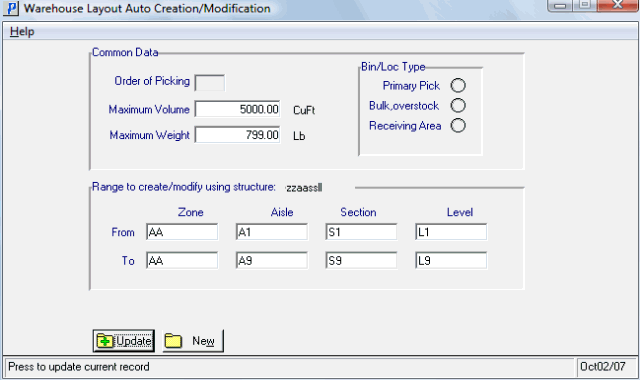Click the Level column heading
Viewport: 640px width, 380px height.
click(460, 212)
